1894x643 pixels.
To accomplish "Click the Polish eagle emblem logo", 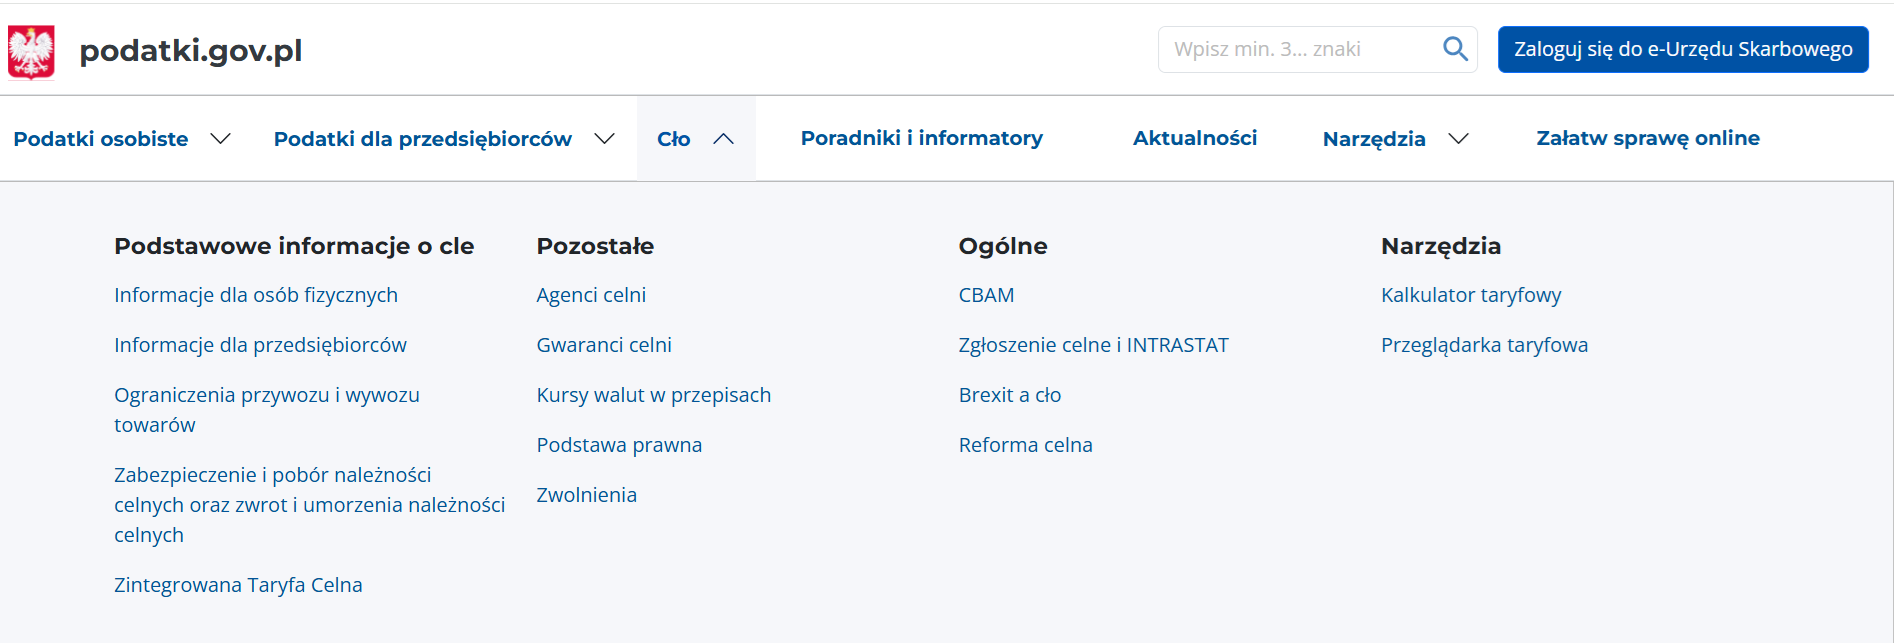I will click(x=31, y=51).
